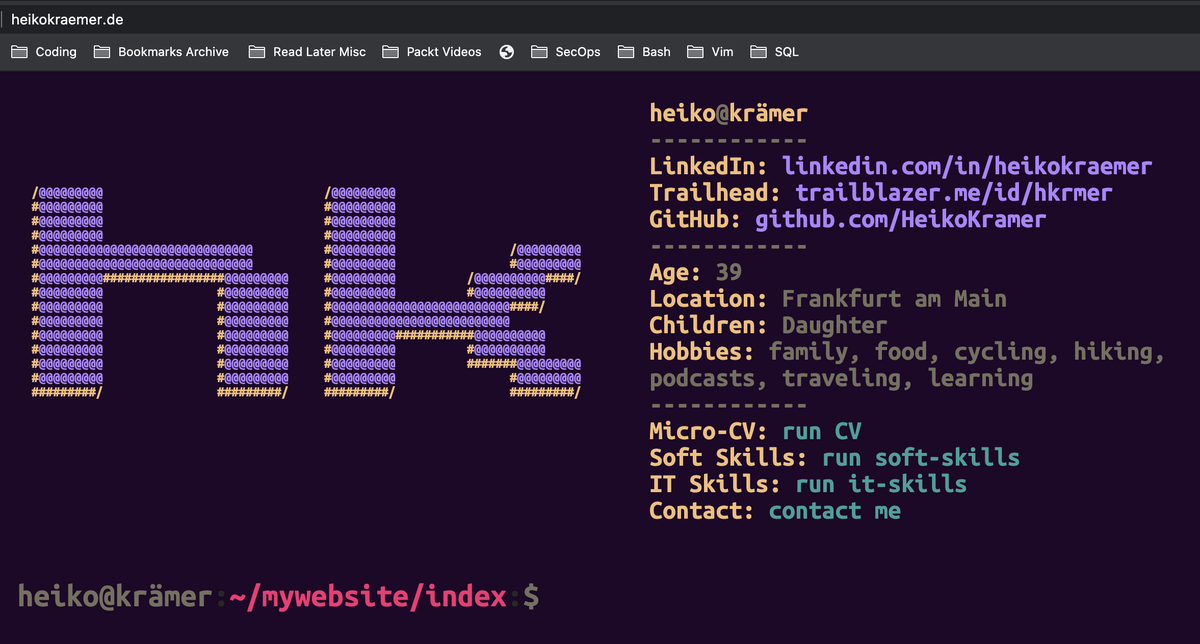
Task: Open the Bookmarks Archive folder
Action: point(161,52)
